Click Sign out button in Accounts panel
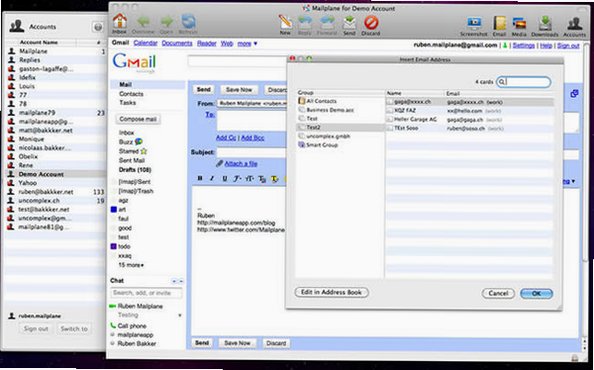 pyautogui.click(x=36, y=329)
